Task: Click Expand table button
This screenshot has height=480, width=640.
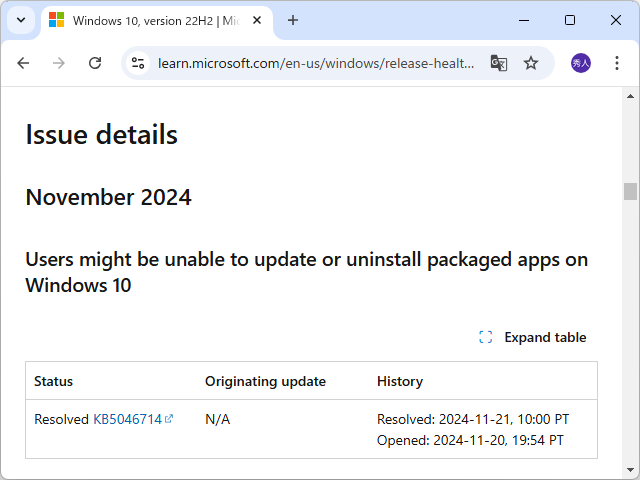Action: click(533, 337)
